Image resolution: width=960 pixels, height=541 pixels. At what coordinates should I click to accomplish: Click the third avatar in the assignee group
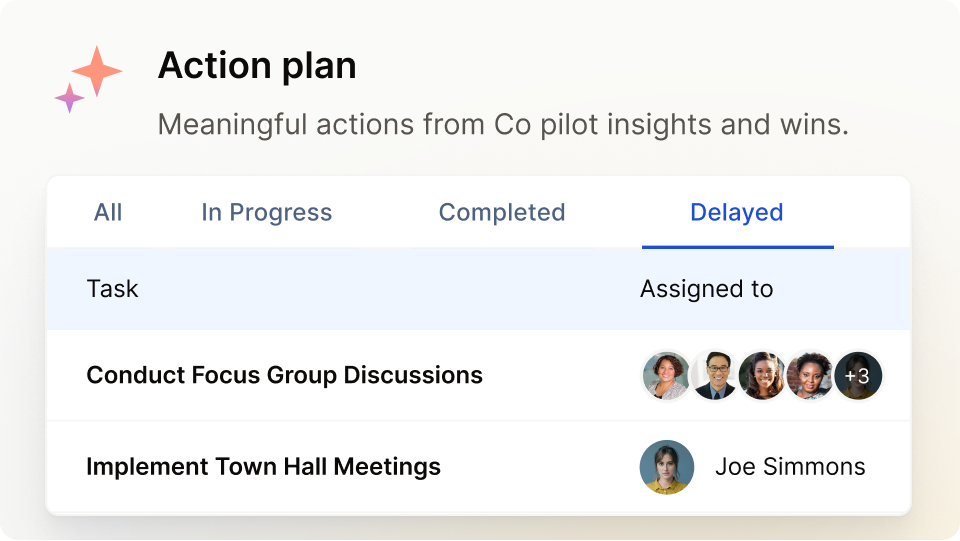[762, 376]
